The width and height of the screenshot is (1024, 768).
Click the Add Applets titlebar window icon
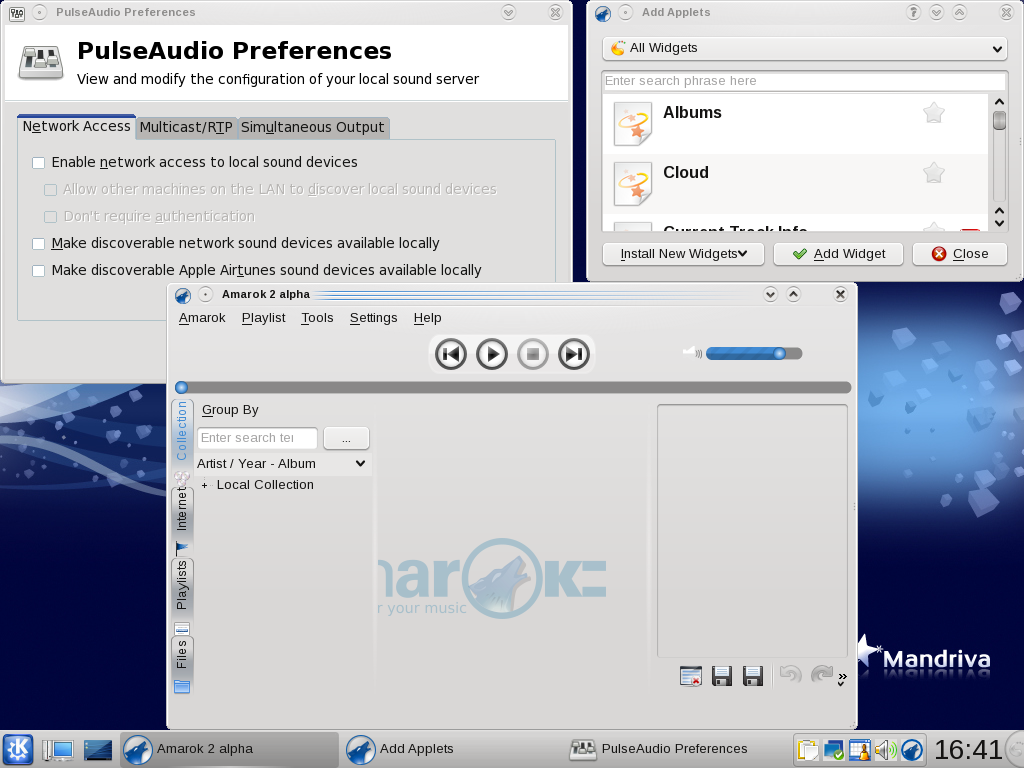pos(602,12)
